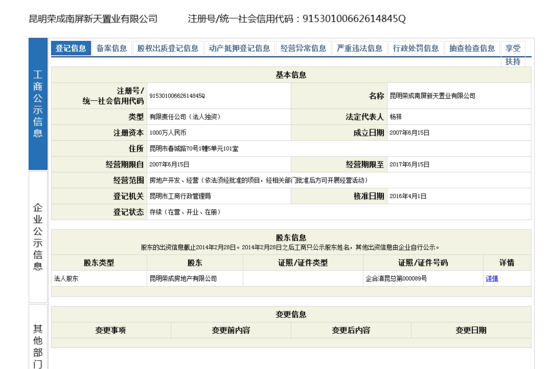The image size is (550, 369).
Task: Click the 登记状态 value 存续
Action: (185, 212)
